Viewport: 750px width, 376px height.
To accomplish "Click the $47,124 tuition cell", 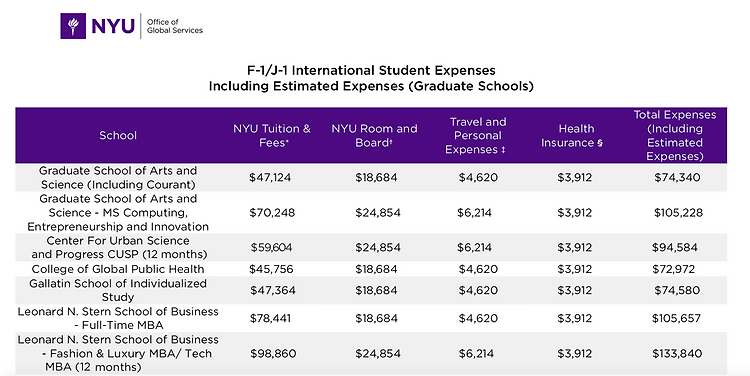I will point(270,177).
